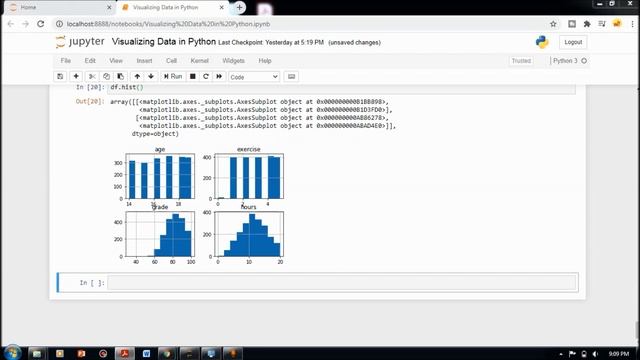Click the grade histogram plot
Image resolution: width=640 pixels, height=360 pixels.
[160, 234]
